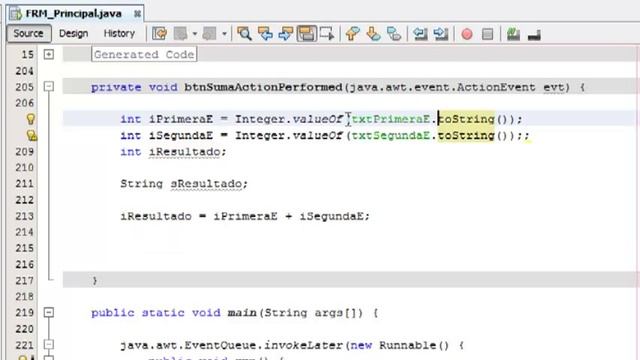Click the warning hint on iSegundaE line

point(31,136)
